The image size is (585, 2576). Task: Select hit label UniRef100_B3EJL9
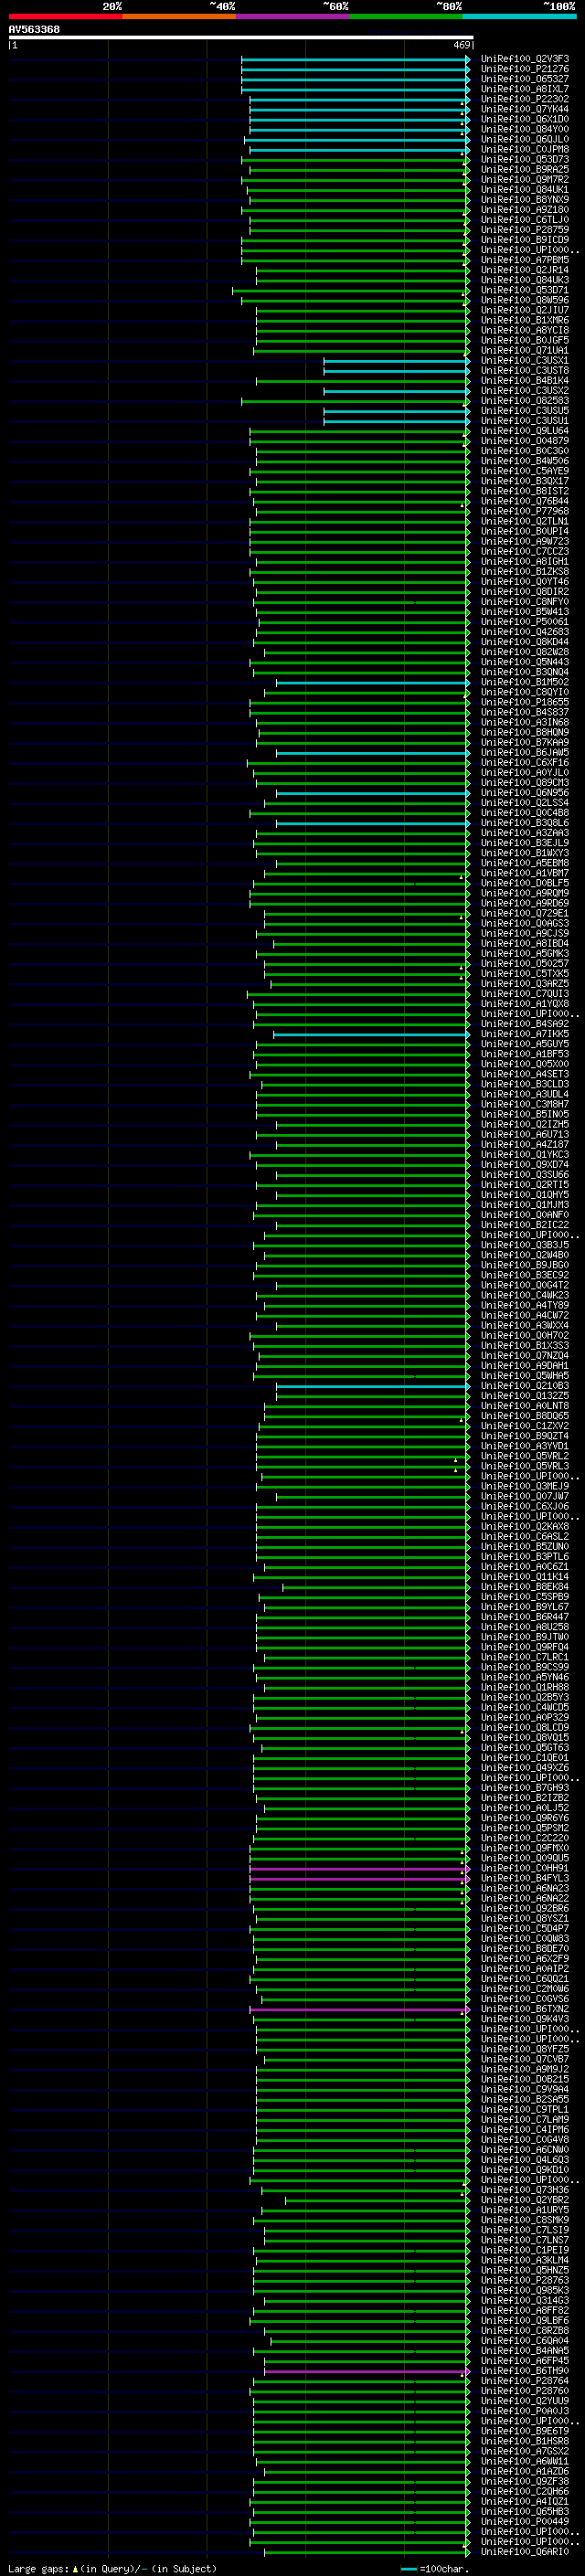[525, 843]
